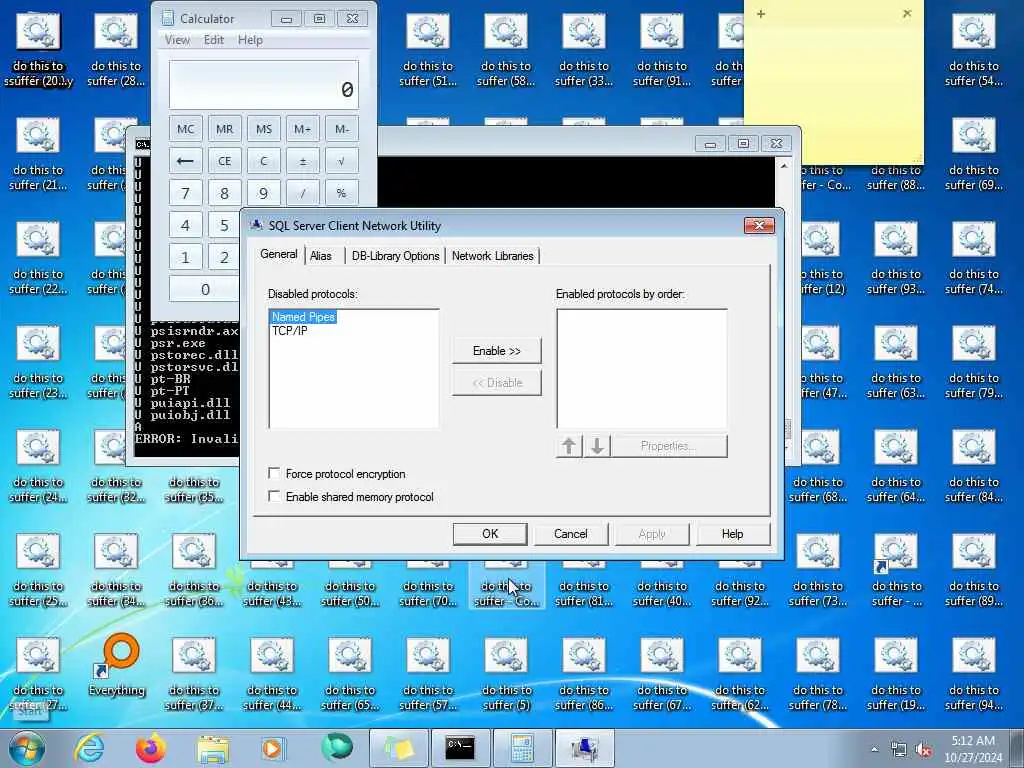
Task: Select desktop icon 'do this to suffer (44...'
Action: tap(272, 675)
